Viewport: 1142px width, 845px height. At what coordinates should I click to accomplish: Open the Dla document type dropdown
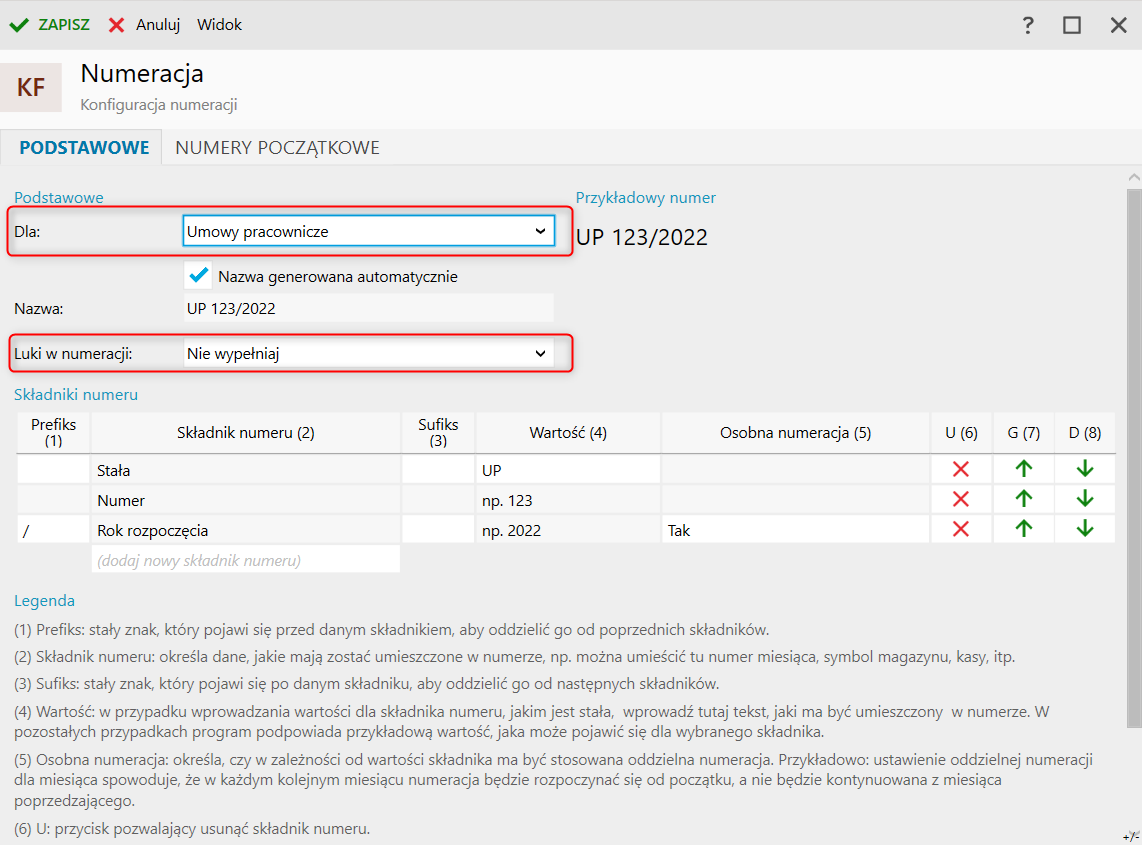coord(368,231)
